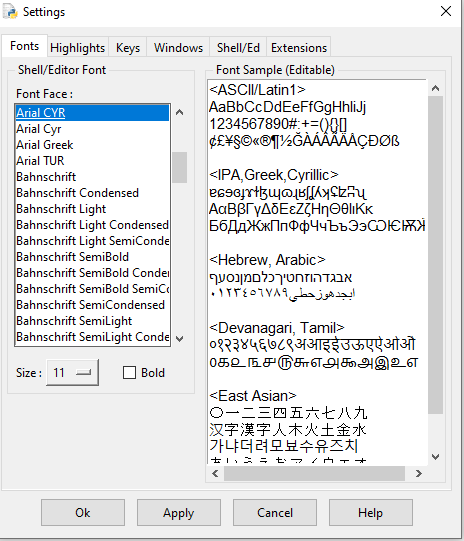
Task: Click the 1234567890 sample line
Action: pyautogui.click(x=278, y=124)
